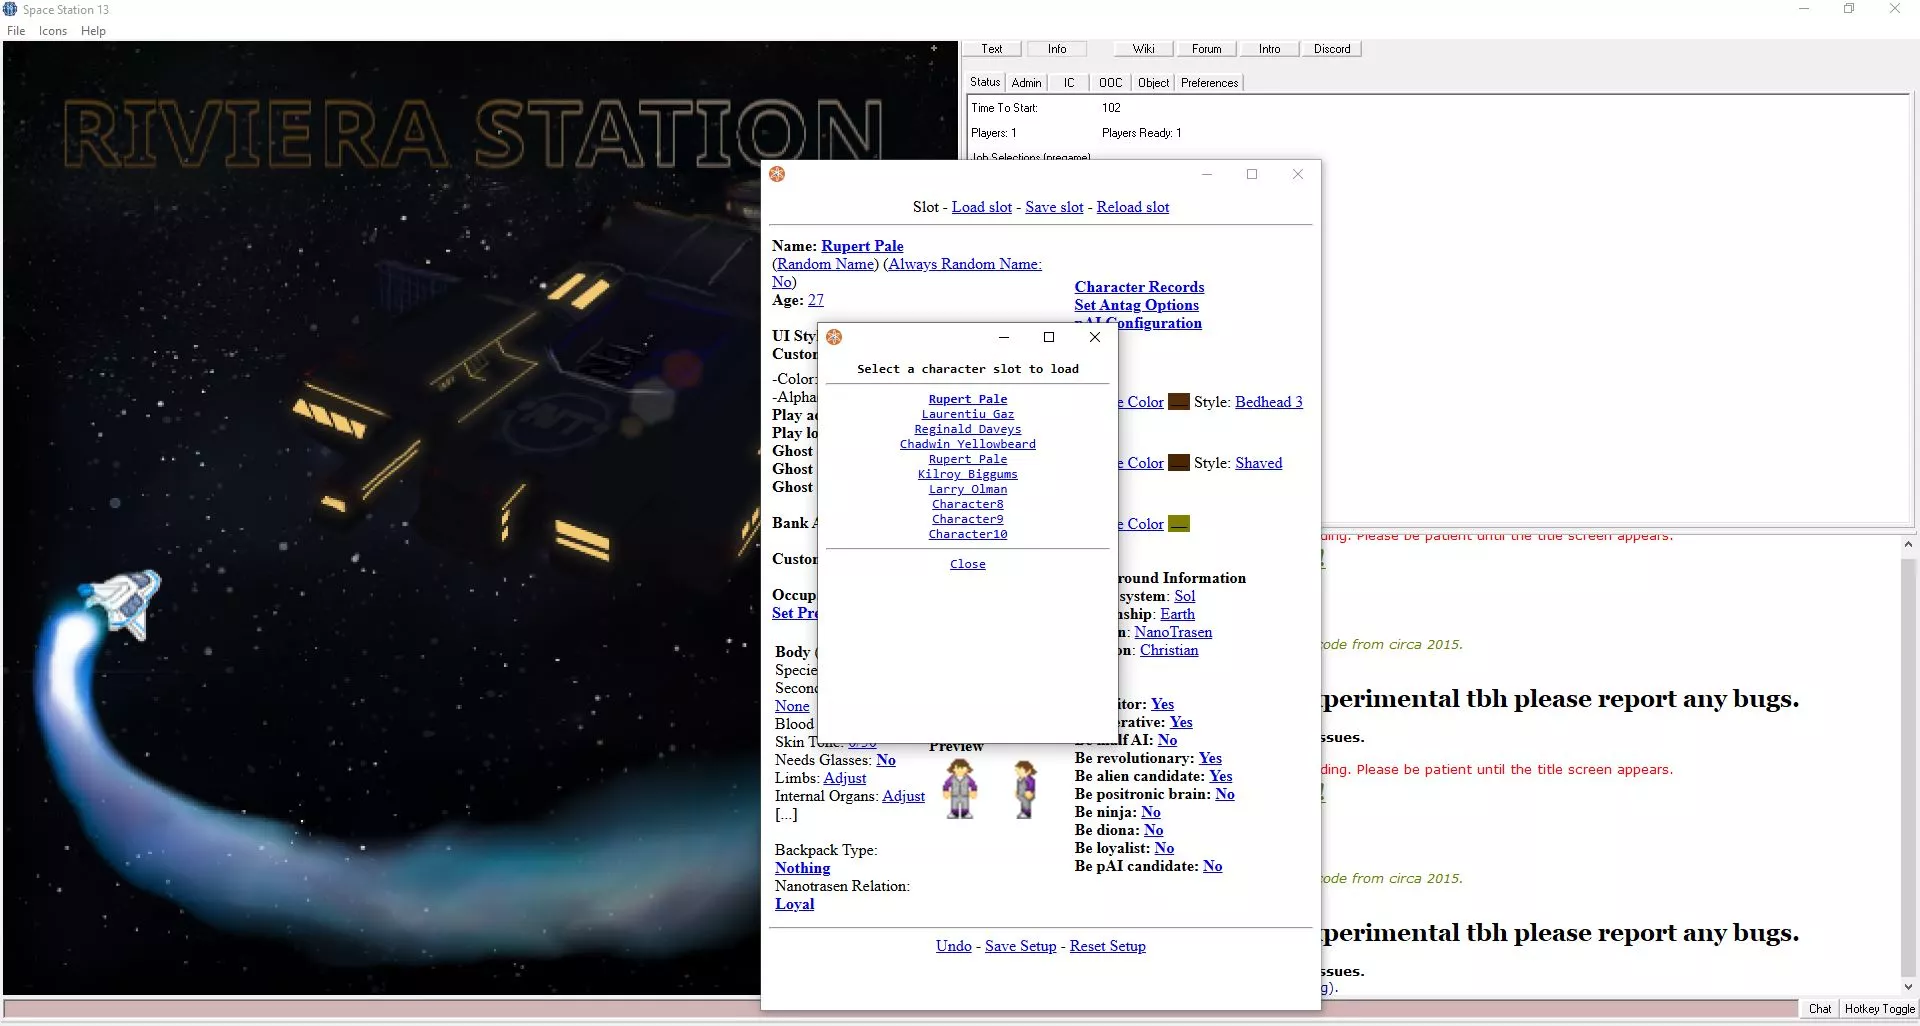The width and height of the screenshot is (1920, 1026).
Task: Load the Reginald Daveys slot
Action: (x=968, y=429)
